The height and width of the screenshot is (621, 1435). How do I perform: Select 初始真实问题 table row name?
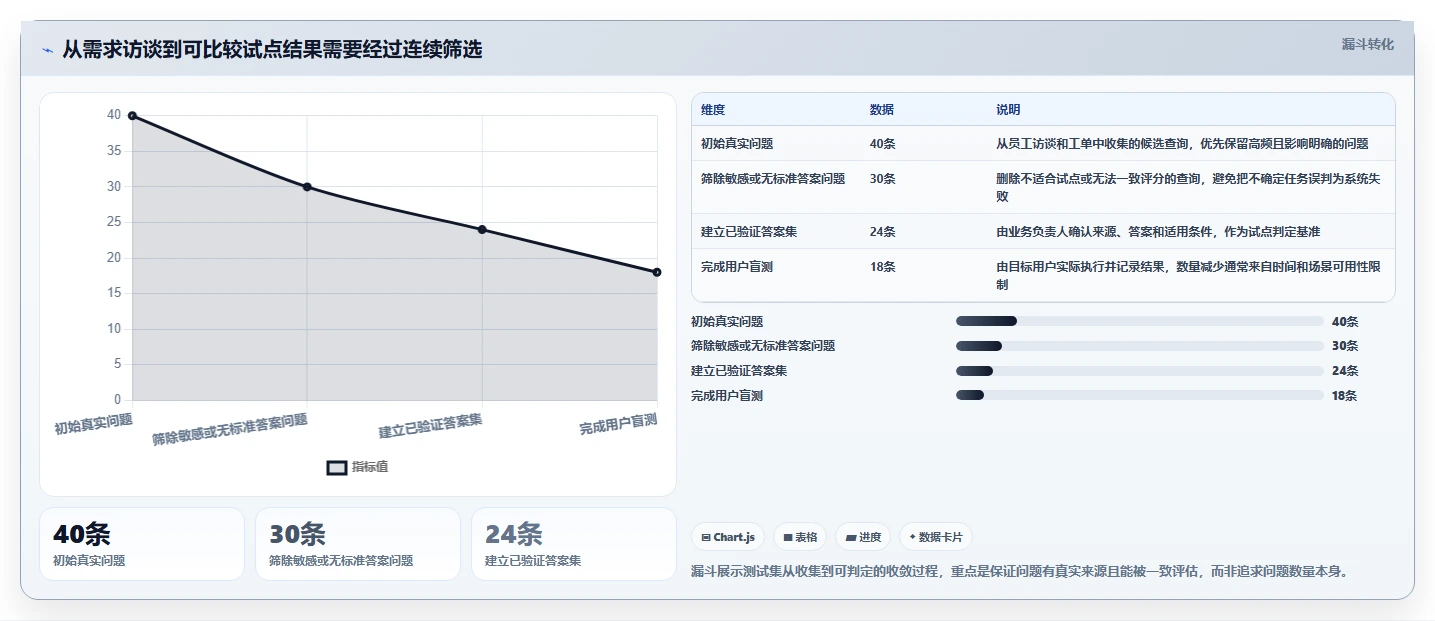pos(737,144)
